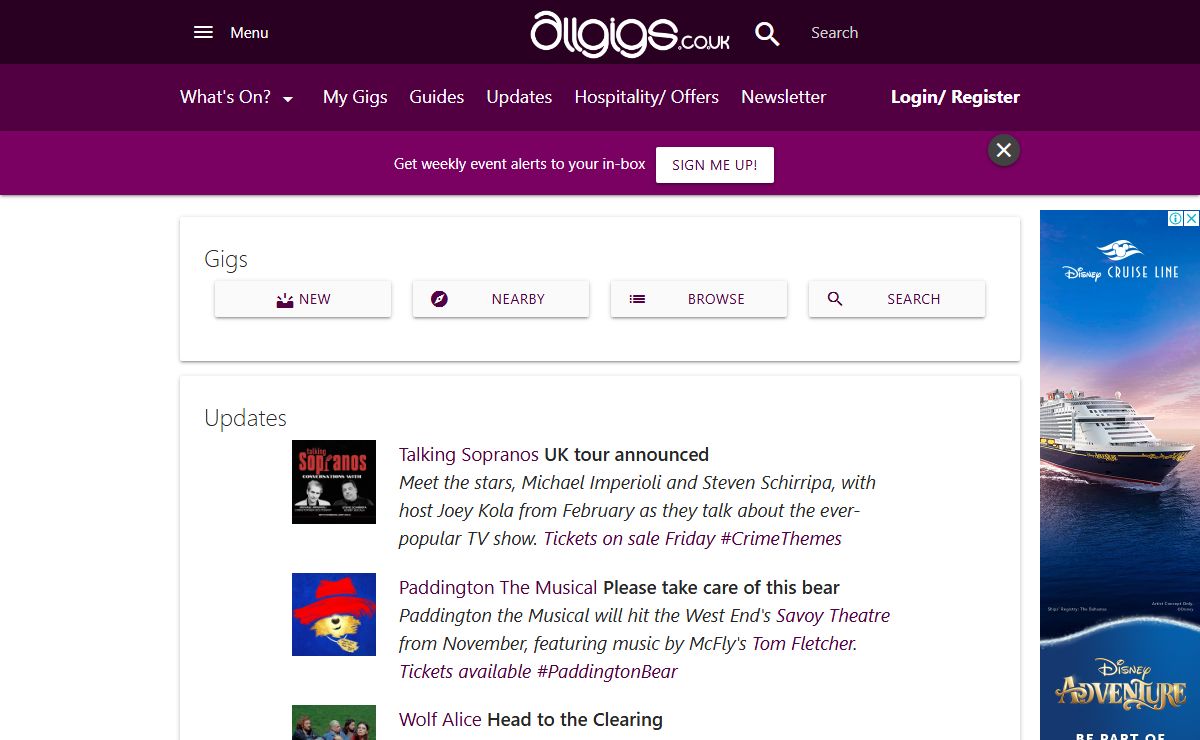
Task: Click the NEW gigs button
Action: (303, 299)
